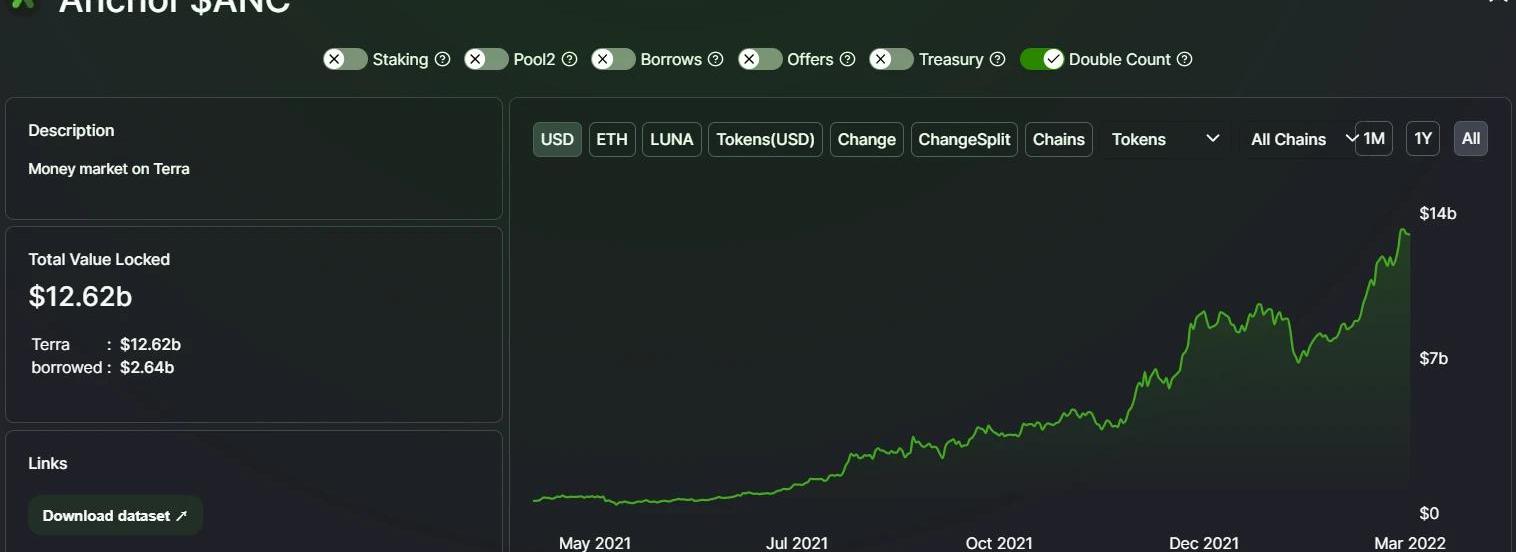
Task: Show the Tokens(USD) chart view
Action: click(766, 139)
